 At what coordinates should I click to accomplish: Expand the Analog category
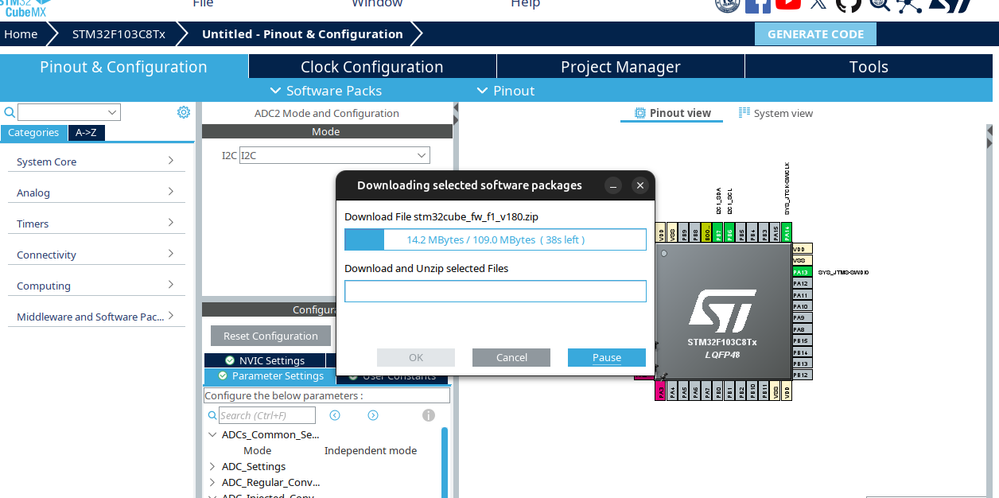tap(96, 192)
